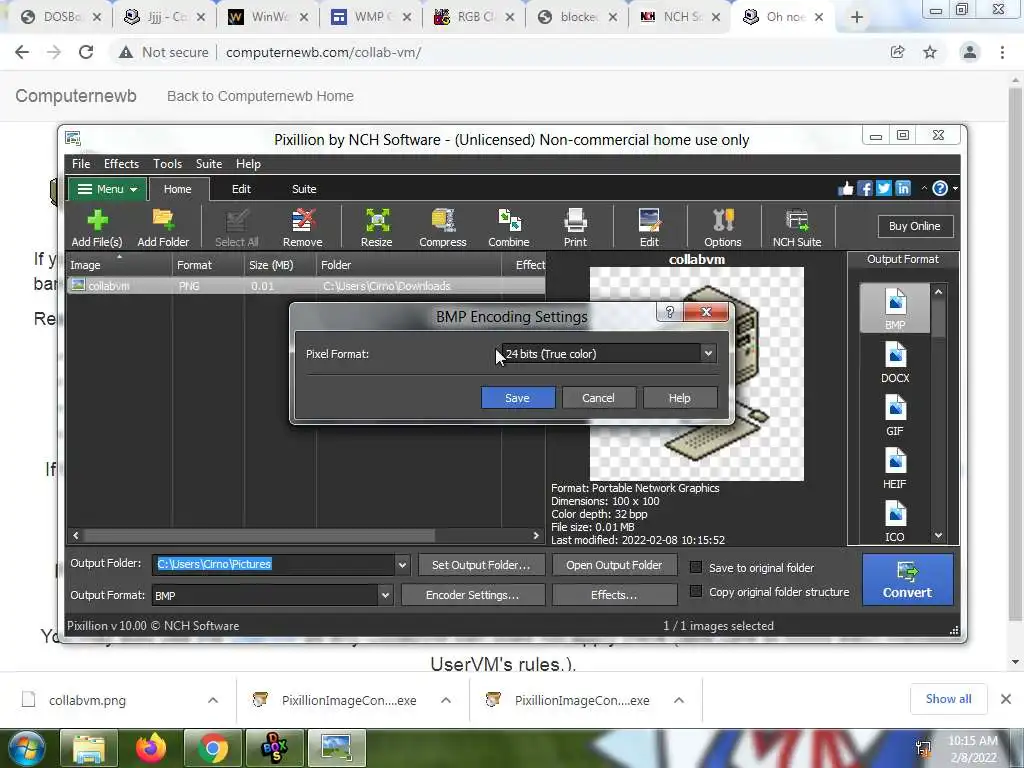Open the Resize tool
This screenshot has height=768, width=1024.
click(377, 228)
